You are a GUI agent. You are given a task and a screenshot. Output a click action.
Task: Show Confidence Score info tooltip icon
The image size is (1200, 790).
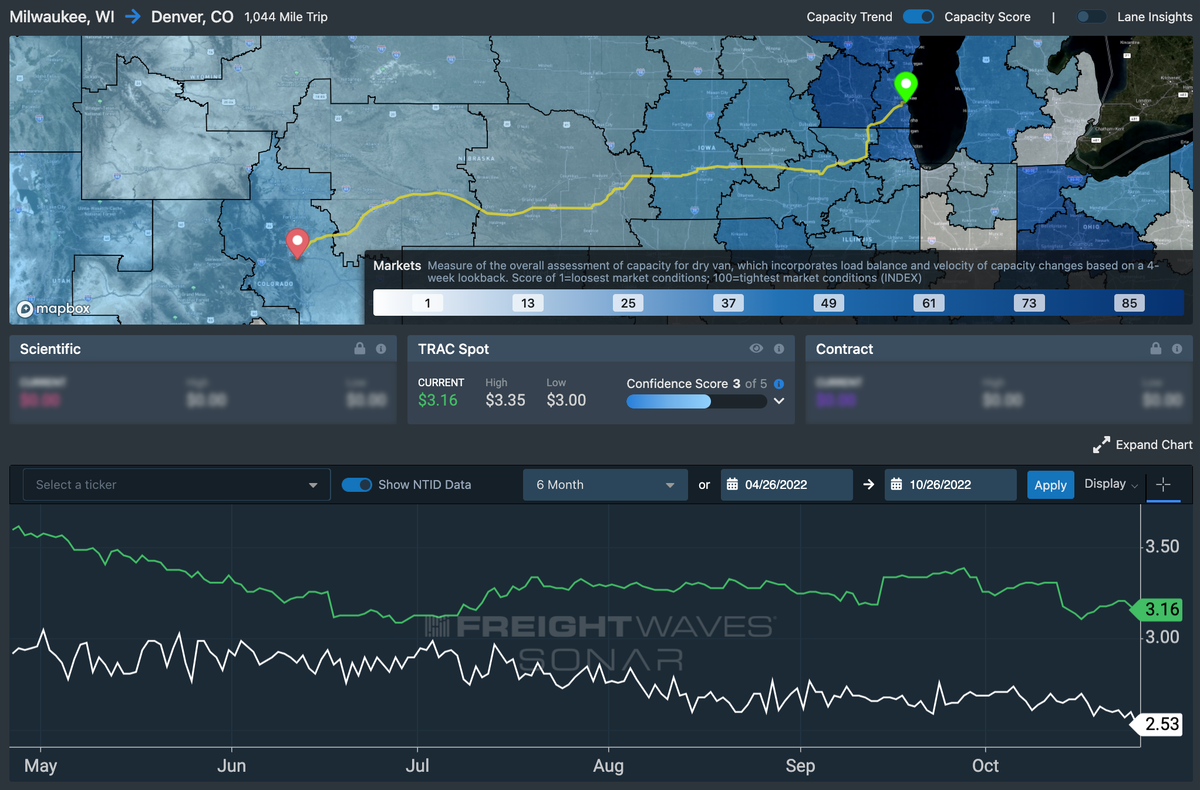779,384
